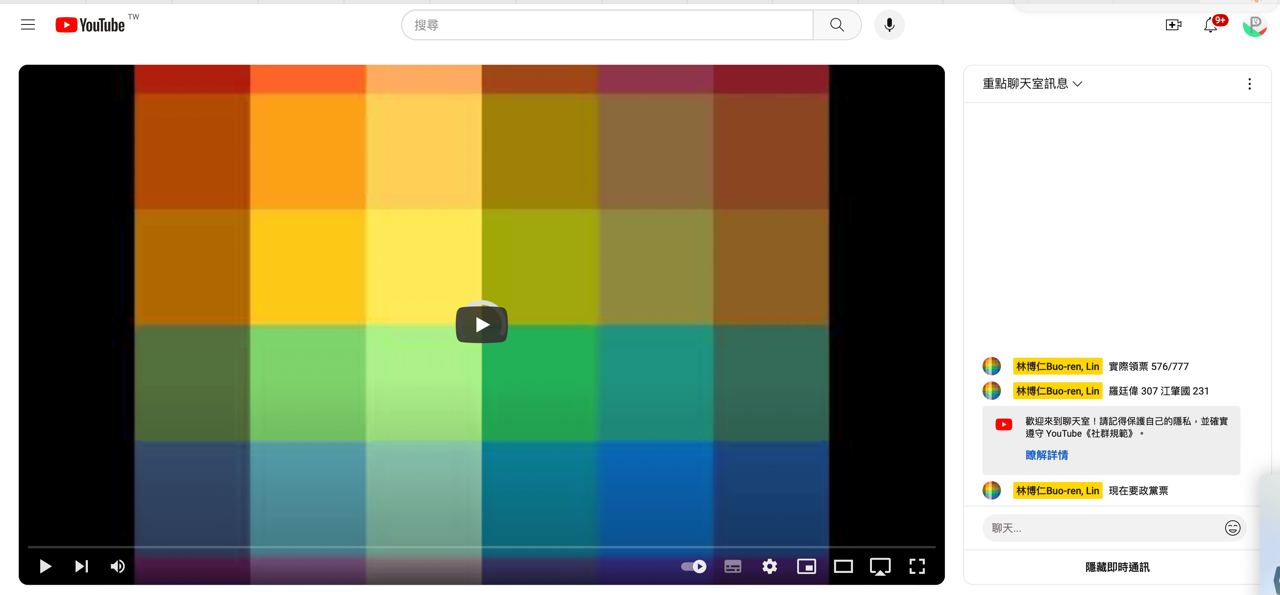The width and height of the screenshot is (1280, 595).
Task: Open the account avatar menu
Action: point(1254,25)
